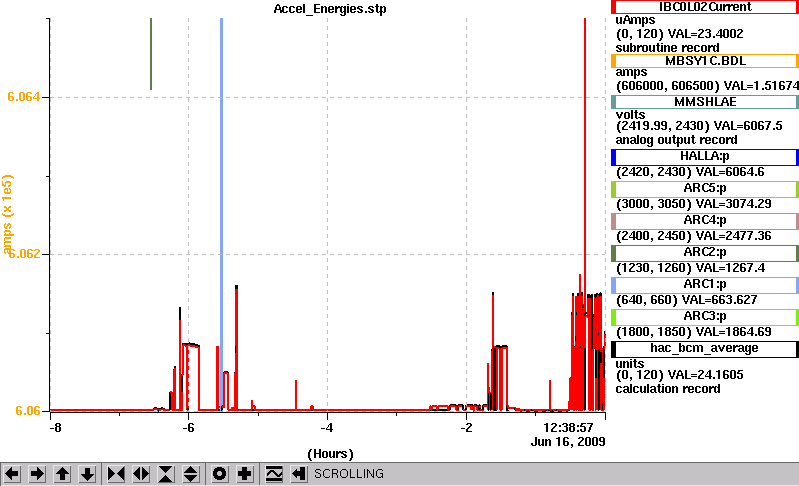Image resolution: width=799 pixels, height=486 pixels.
Task: Click the Jun 16, 2009 date label
Action: pos(568,442)
